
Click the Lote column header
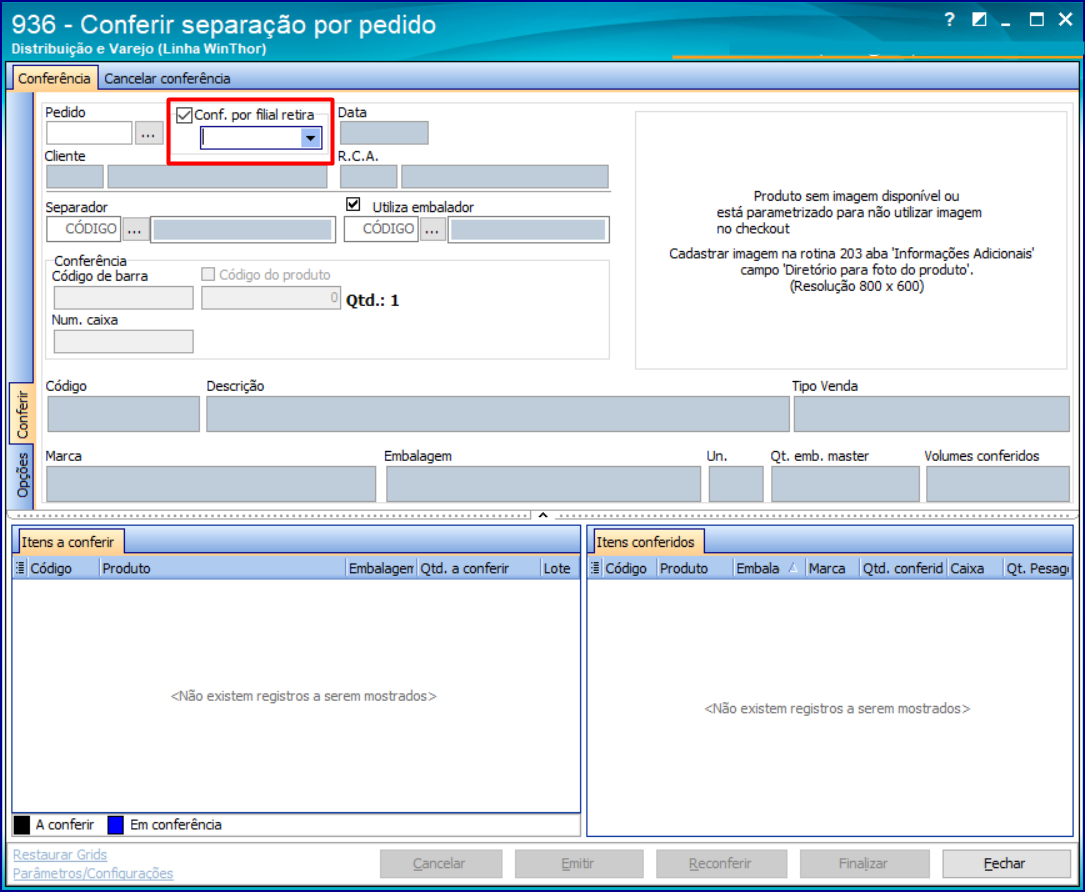[x=559, y=568]
